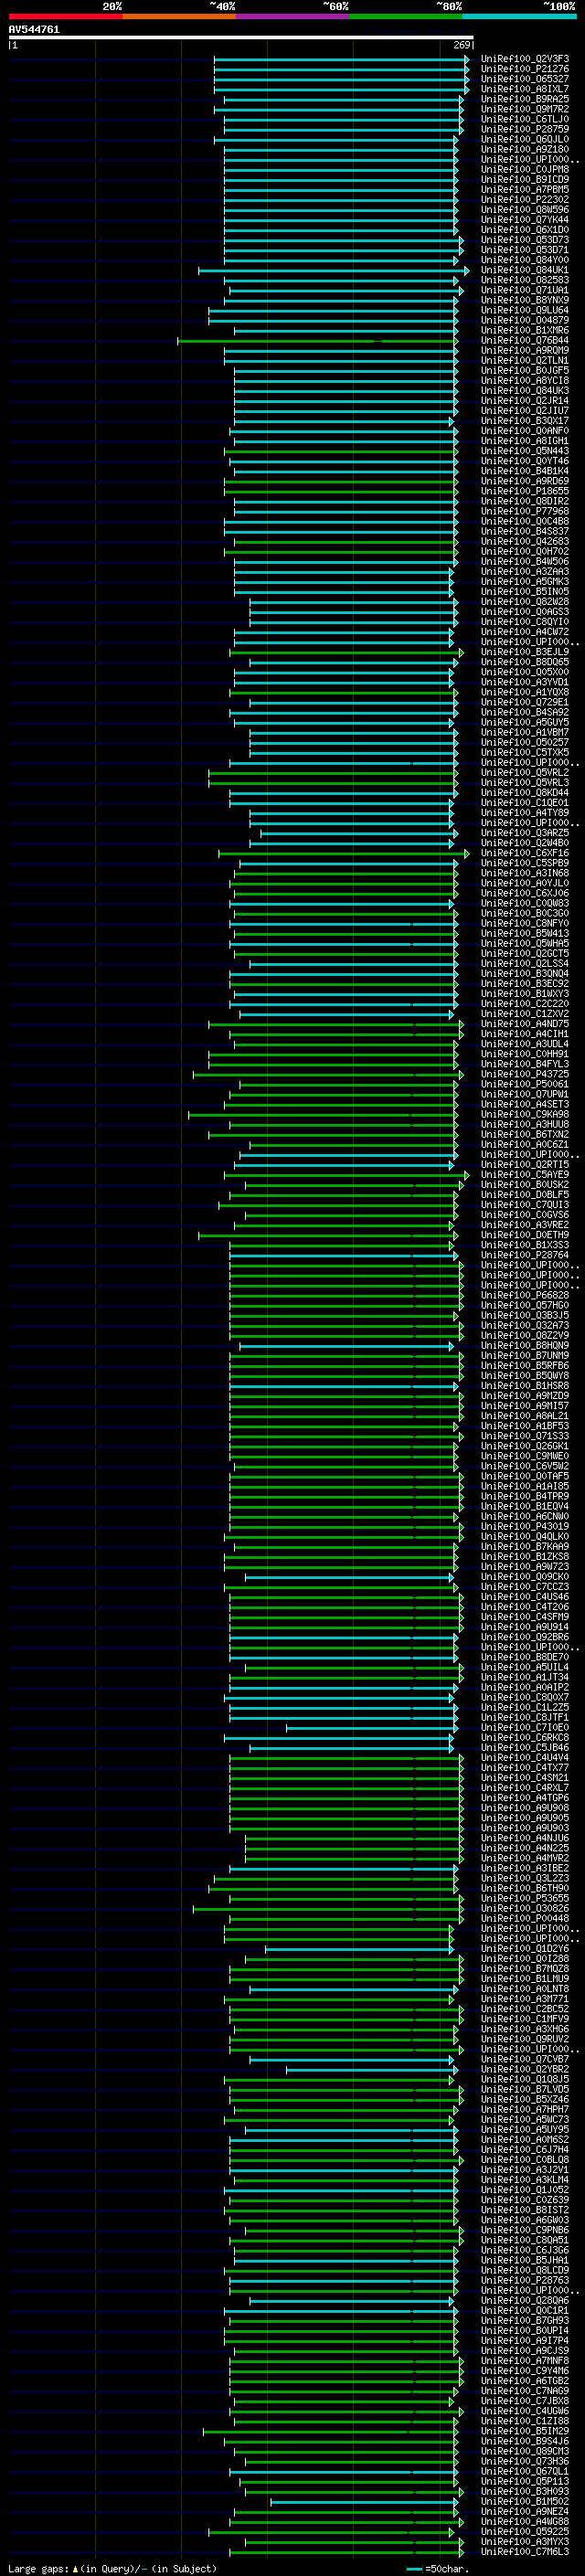Screen dimensions: 585x2576
Task: Select the label UniRef100_Q1D2Y6
Action: pyautogui.click(x=525, y=1948)
